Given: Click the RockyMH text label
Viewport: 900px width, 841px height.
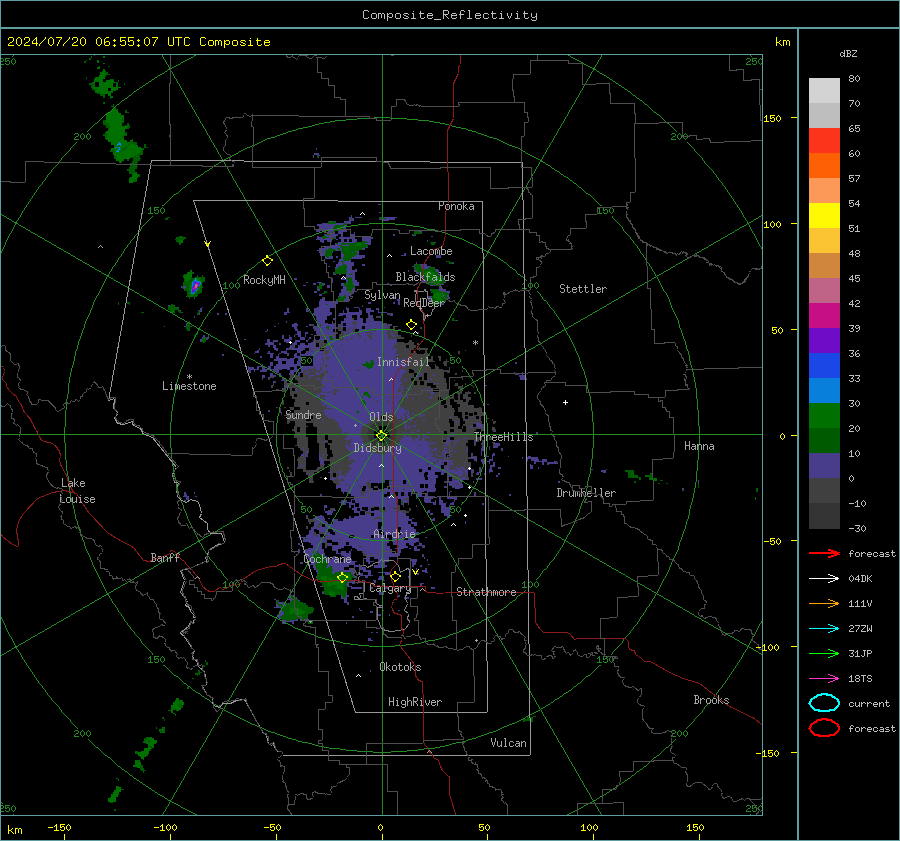Looking at the screenshot, I should (x=264, y=280).
